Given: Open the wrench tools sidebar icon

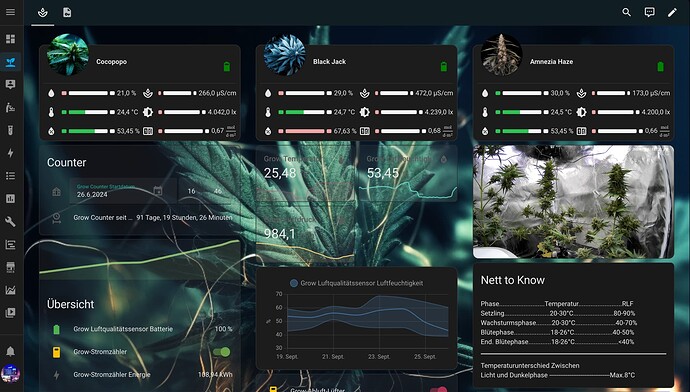Looking at the screenshot, I should pos(10,221).
